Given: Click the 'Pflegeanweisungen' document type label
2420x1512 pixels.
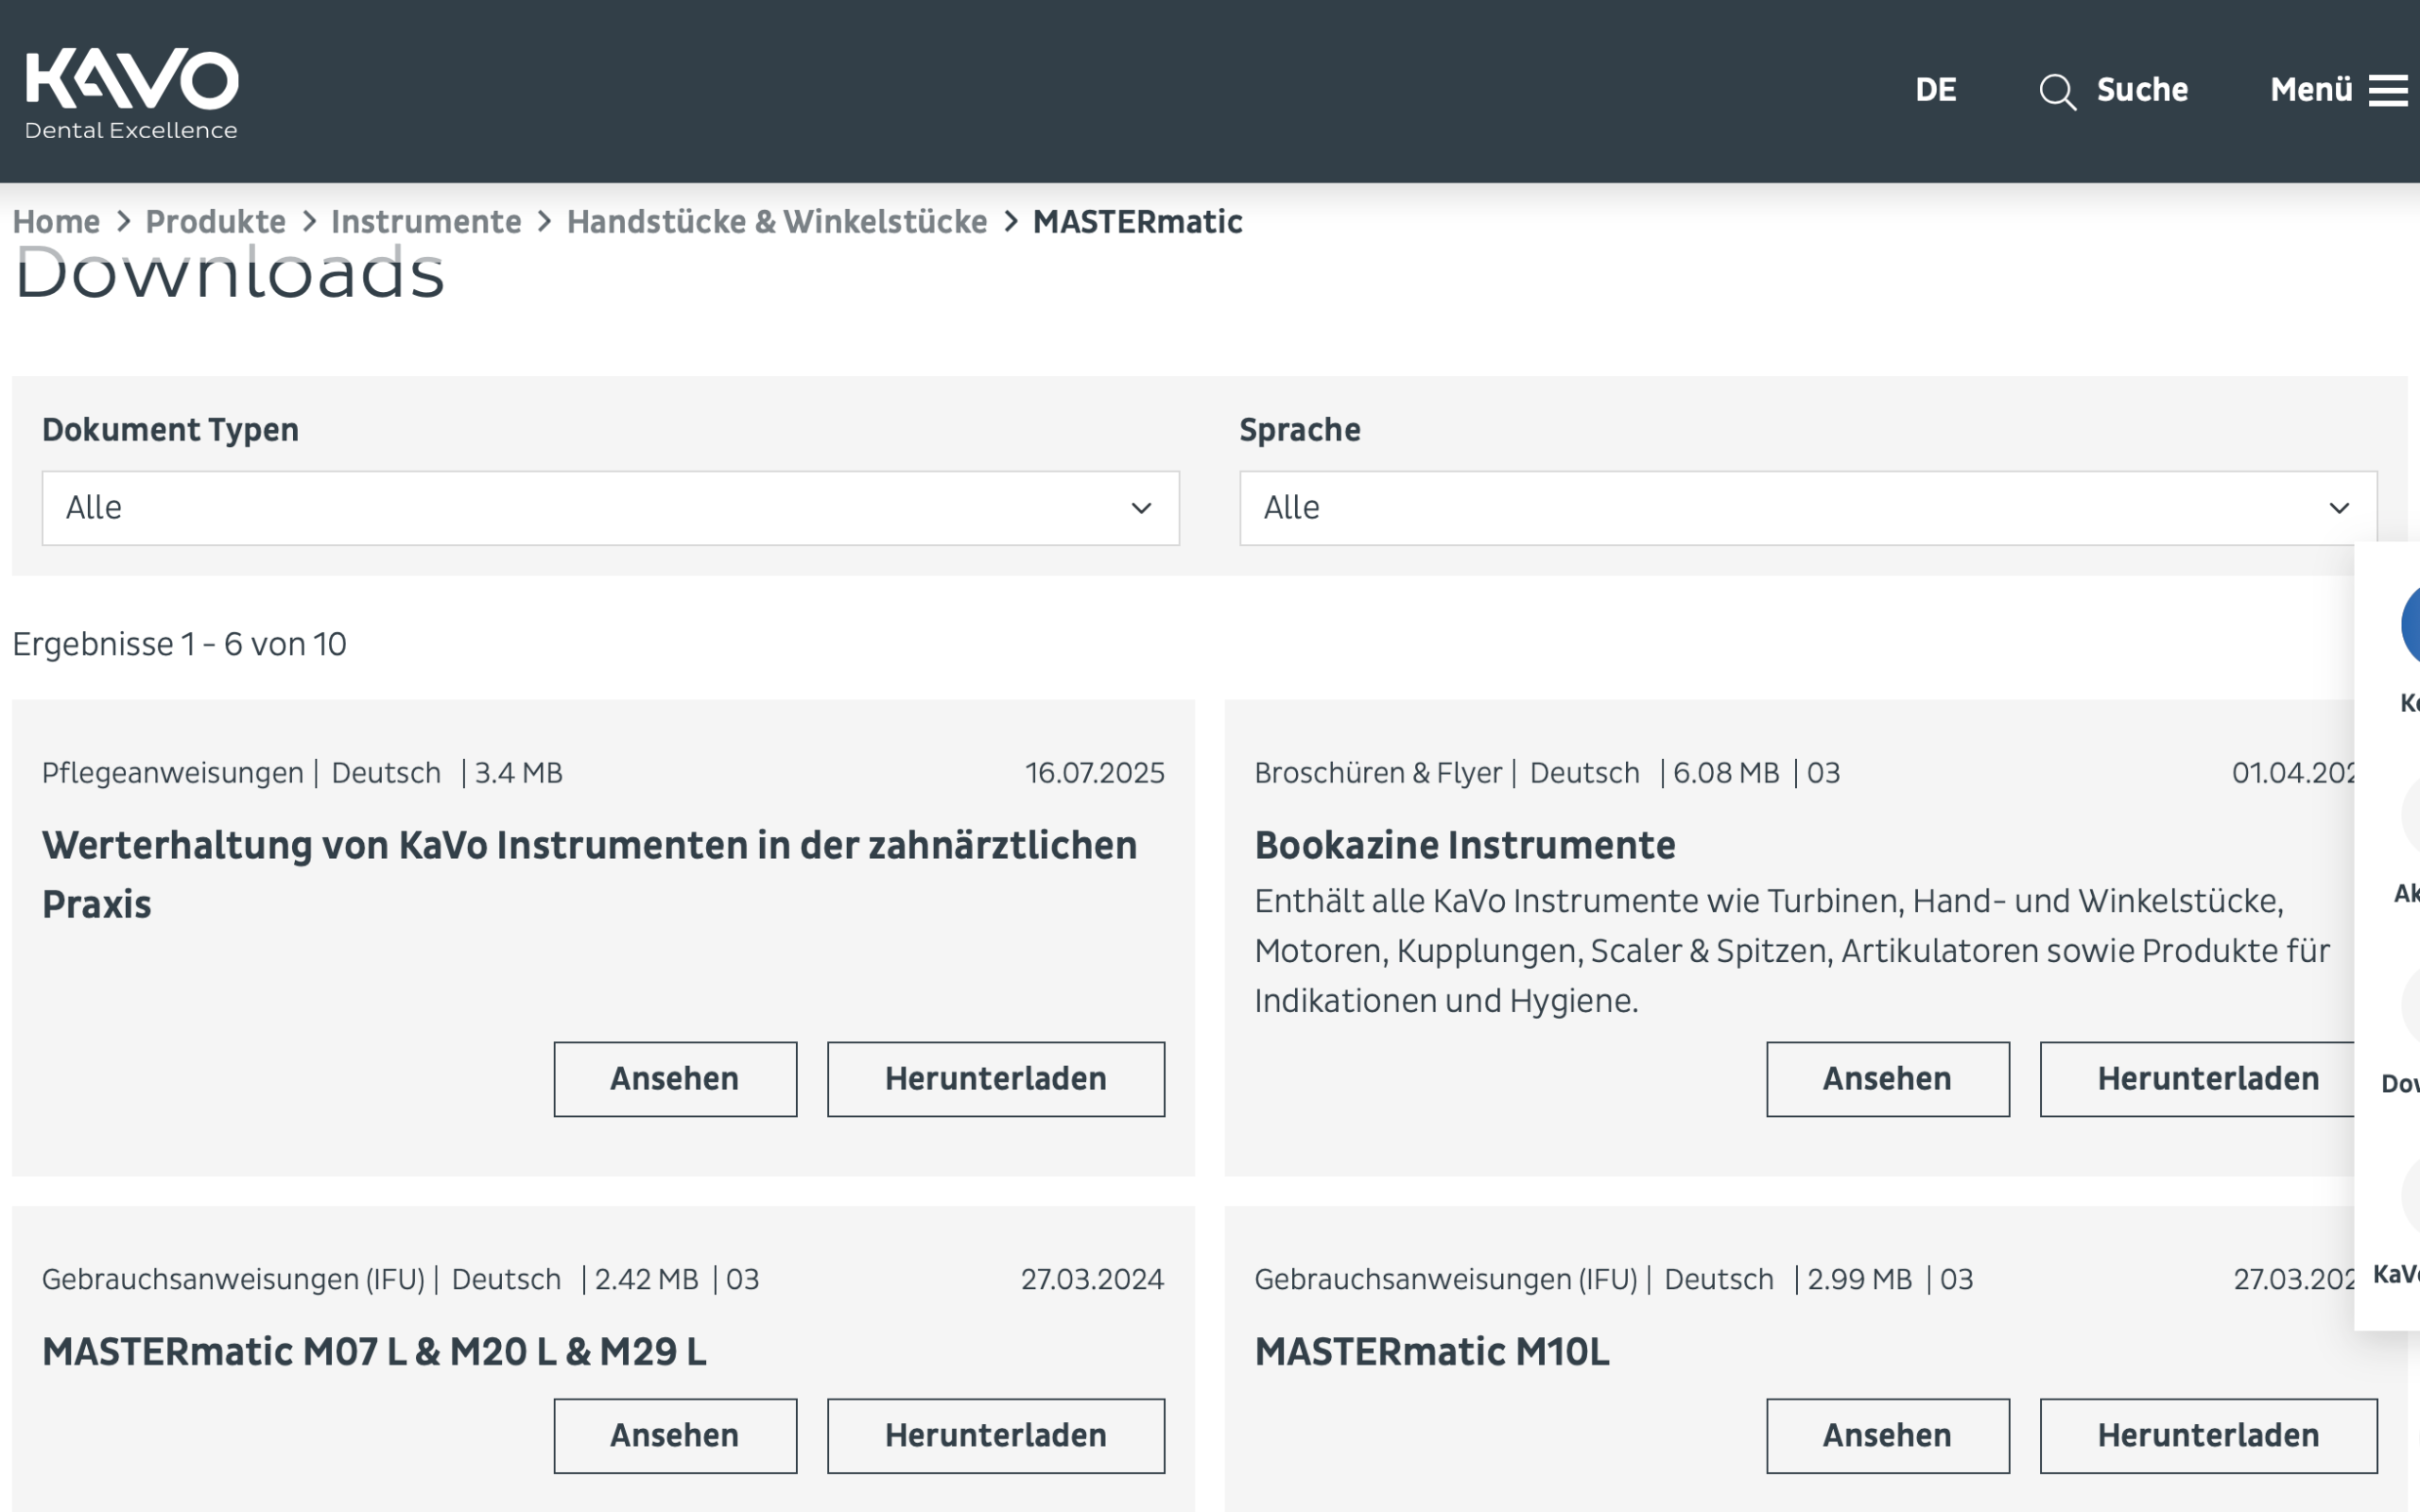Looking at the screenshot, I should point(173,773).
